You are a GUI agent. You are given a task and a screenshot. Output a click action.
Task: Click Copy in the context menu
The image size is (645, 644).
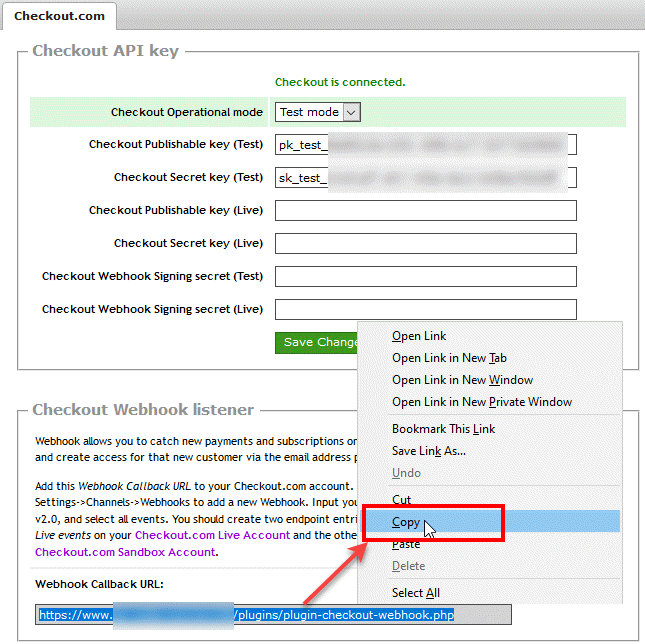click(490, 521)
